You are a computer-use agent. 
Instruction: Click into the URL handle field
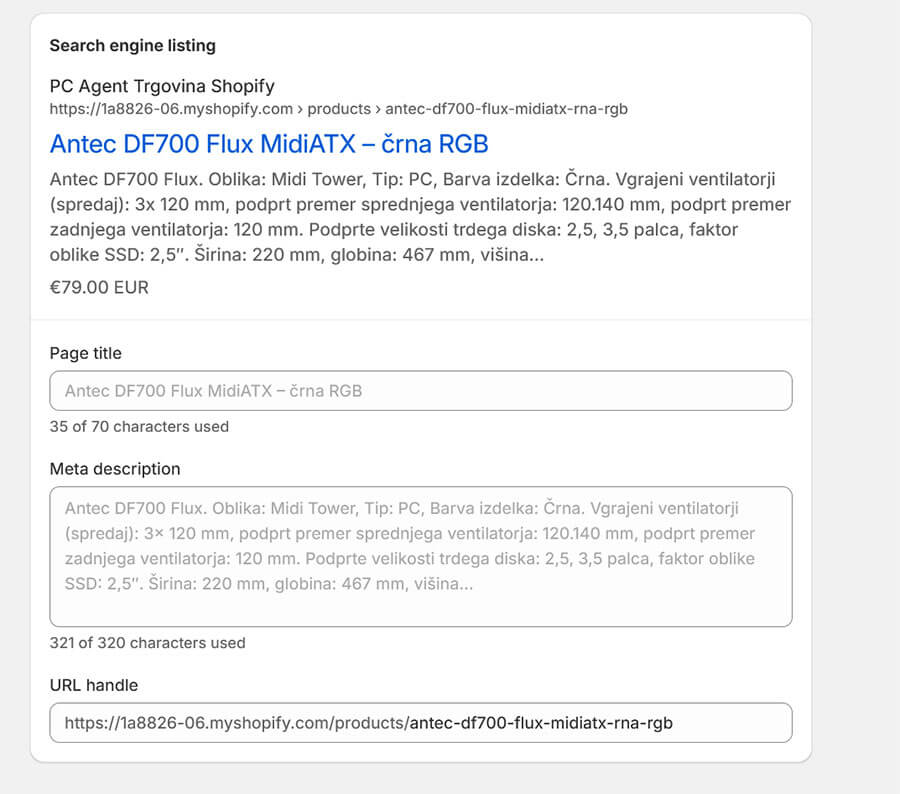[x=420, y=722]
